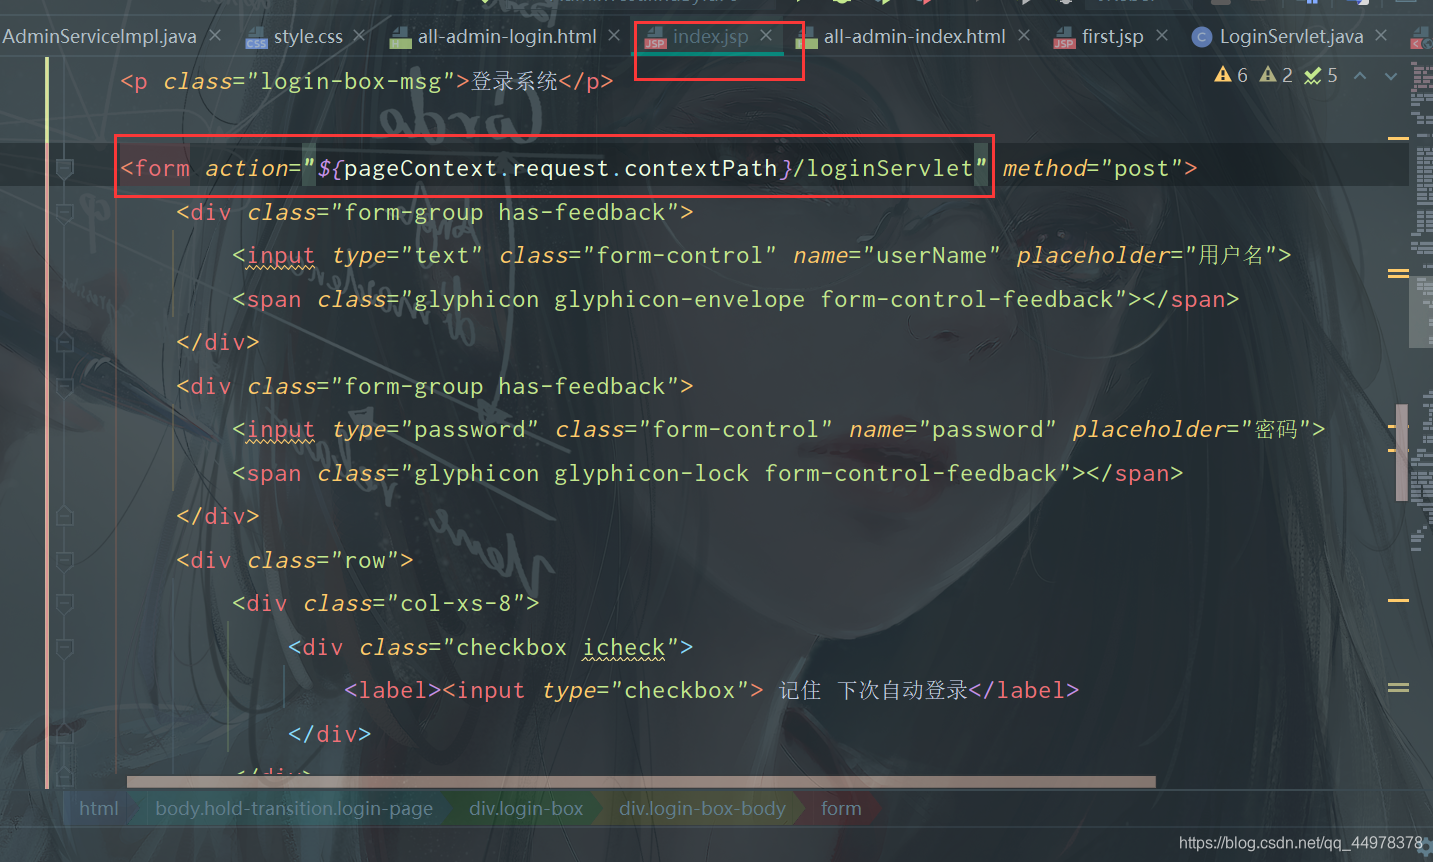Open the LoginServlet.java tab

click(1291, 37)
